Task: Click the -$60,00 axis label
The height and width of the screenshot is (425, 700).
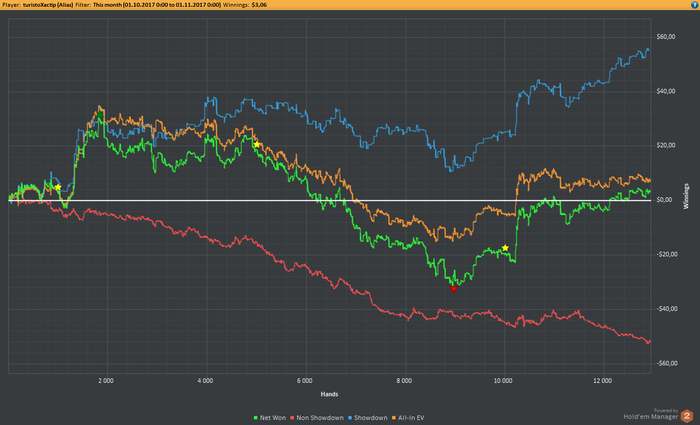Action: (x=667, y=363)
